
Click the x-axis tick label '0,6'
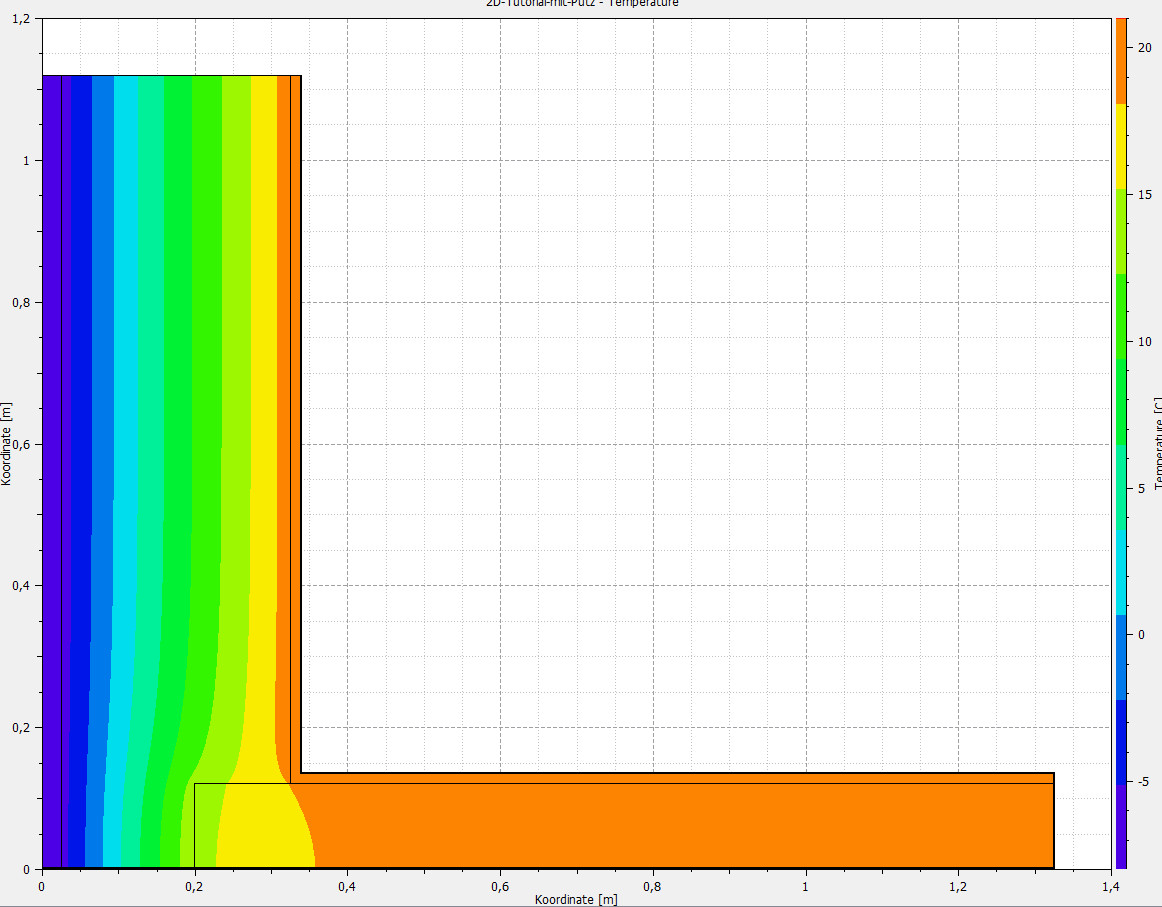pyautogui.click(x=500, y=886)
